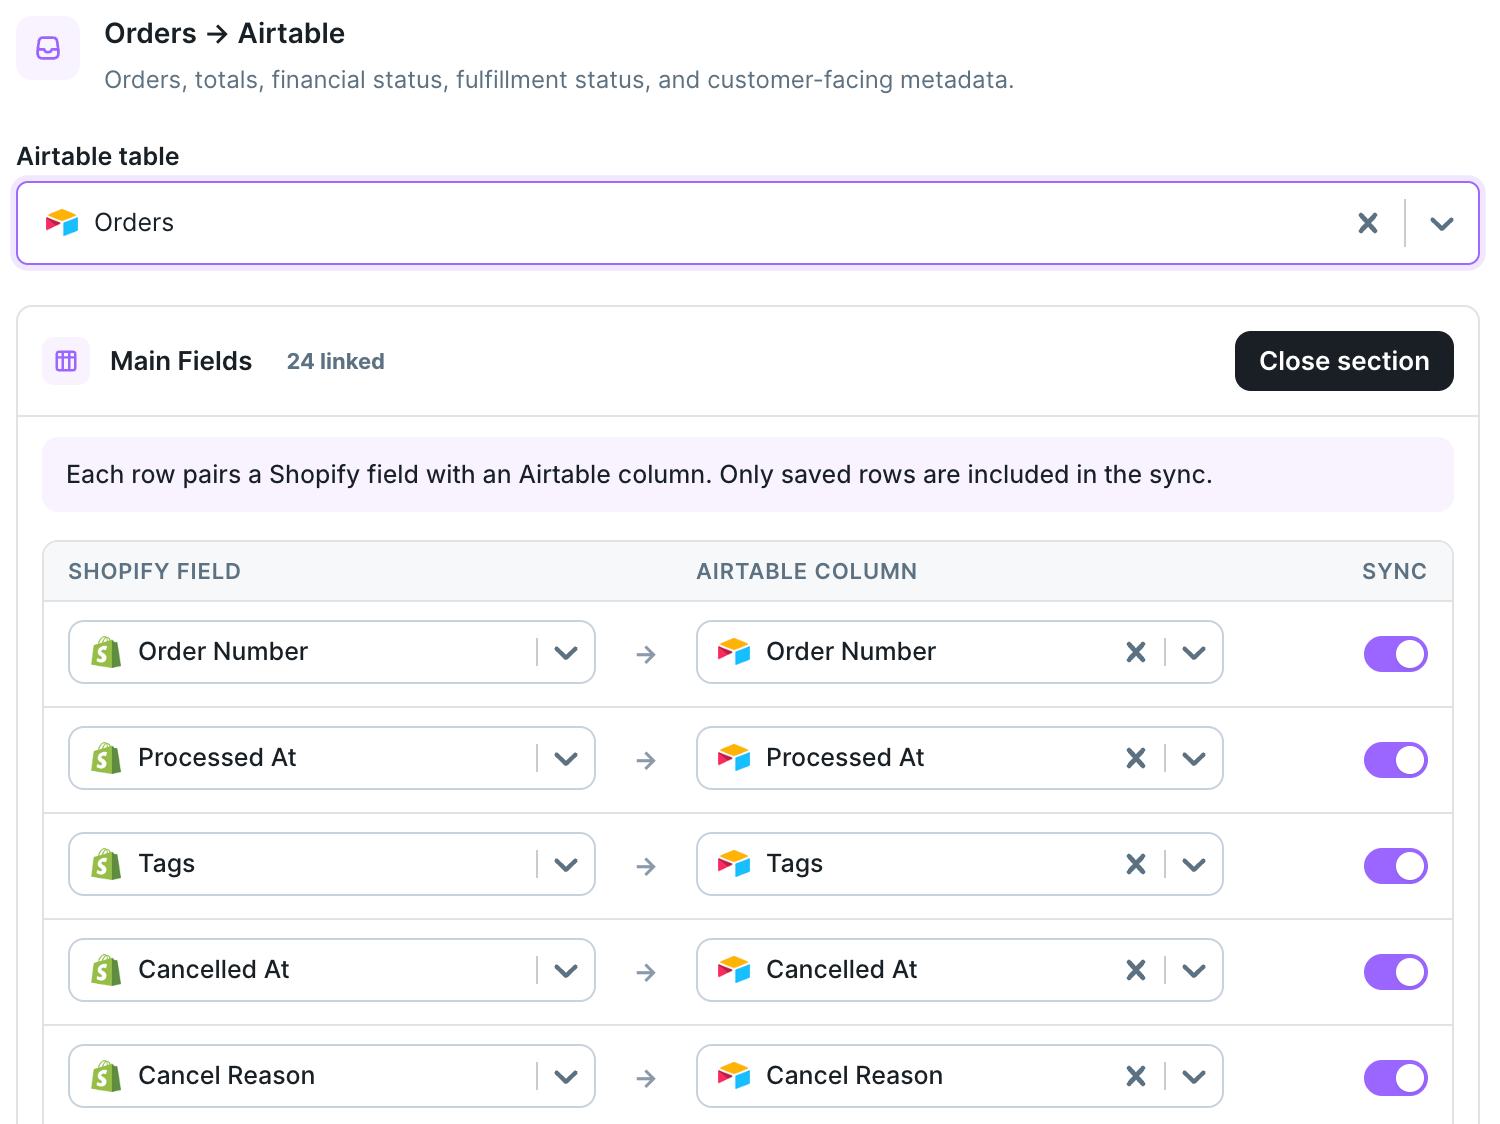Click the 'Orders → Airtable' heading
The image size is (1500, 1124).
[x=224, y=33]
